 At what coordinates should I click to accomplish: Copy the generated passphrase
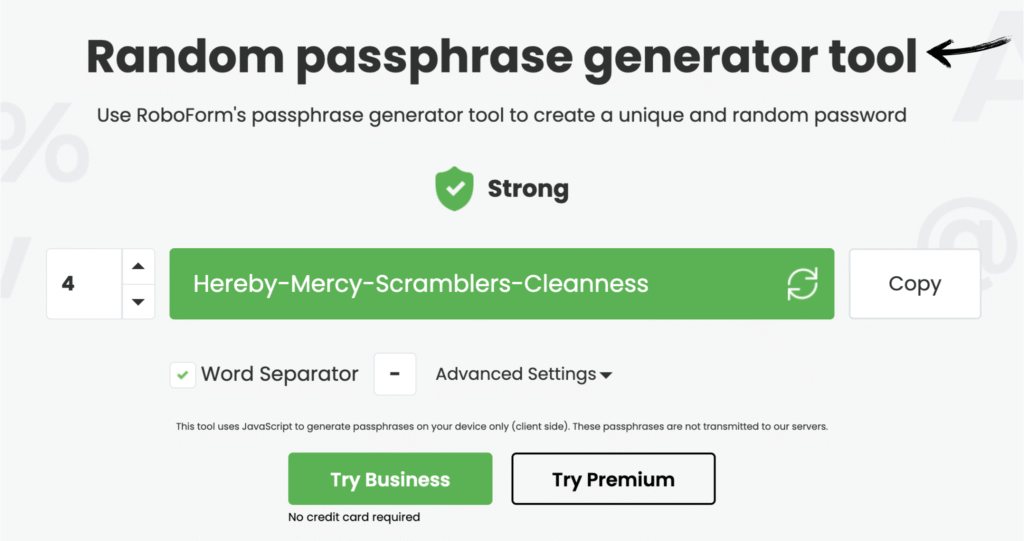914,284
